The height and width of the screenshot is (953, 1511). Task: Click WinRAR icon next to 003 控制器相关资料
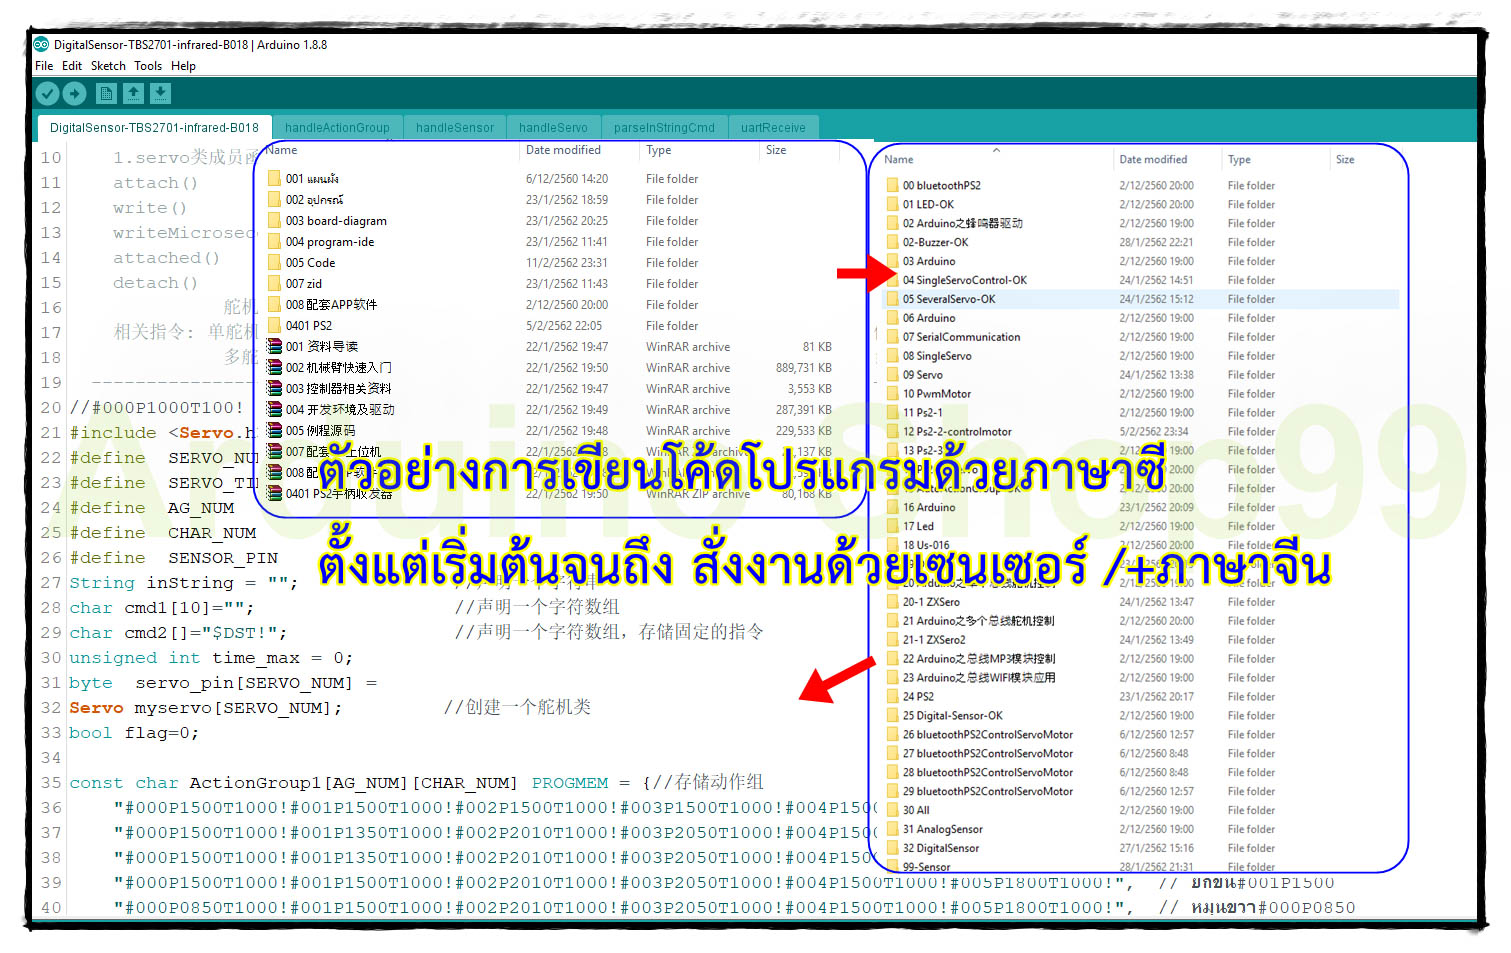274,389
